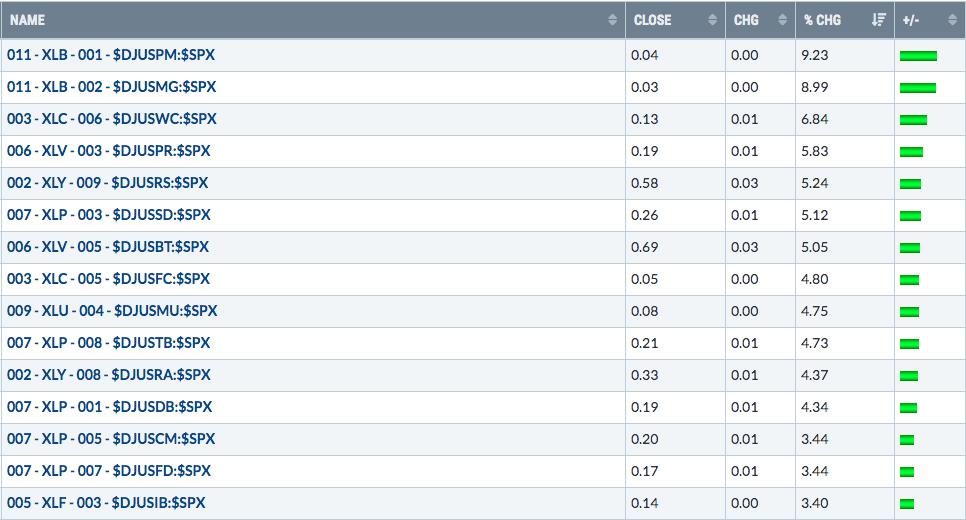Open the $DJUSSD:$SPX link
Screen dimensions: 966x520
pyautogui.click(x=109, y=215)
